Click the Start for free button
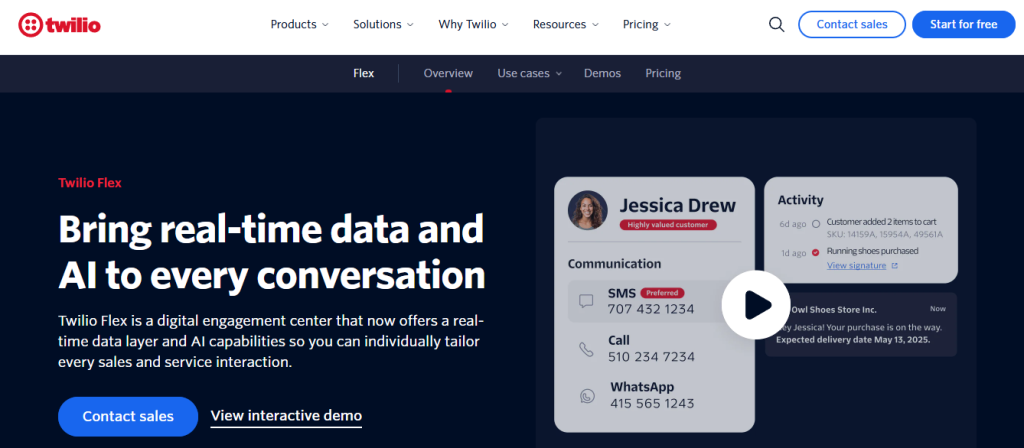 [963, 25]
